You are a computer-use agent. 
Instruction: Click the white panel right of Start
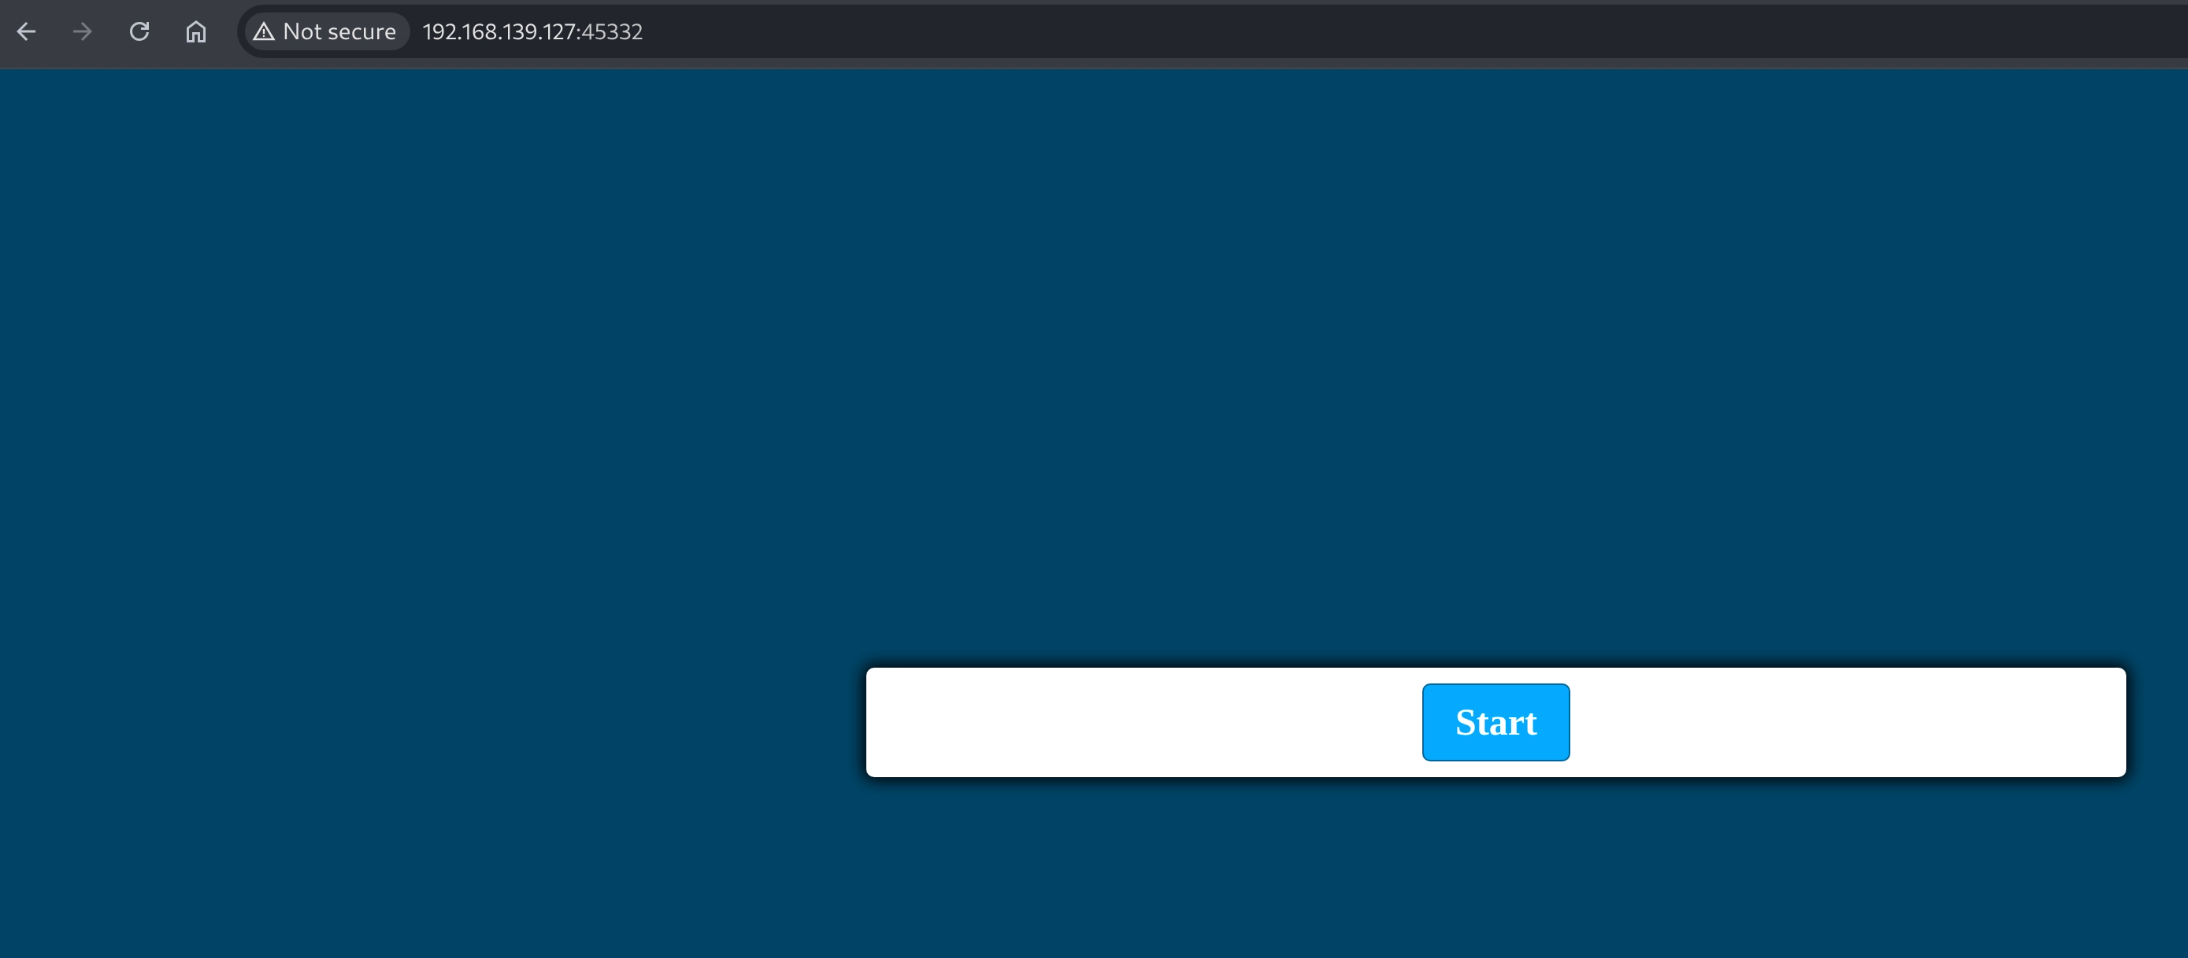coord(1850,722)
